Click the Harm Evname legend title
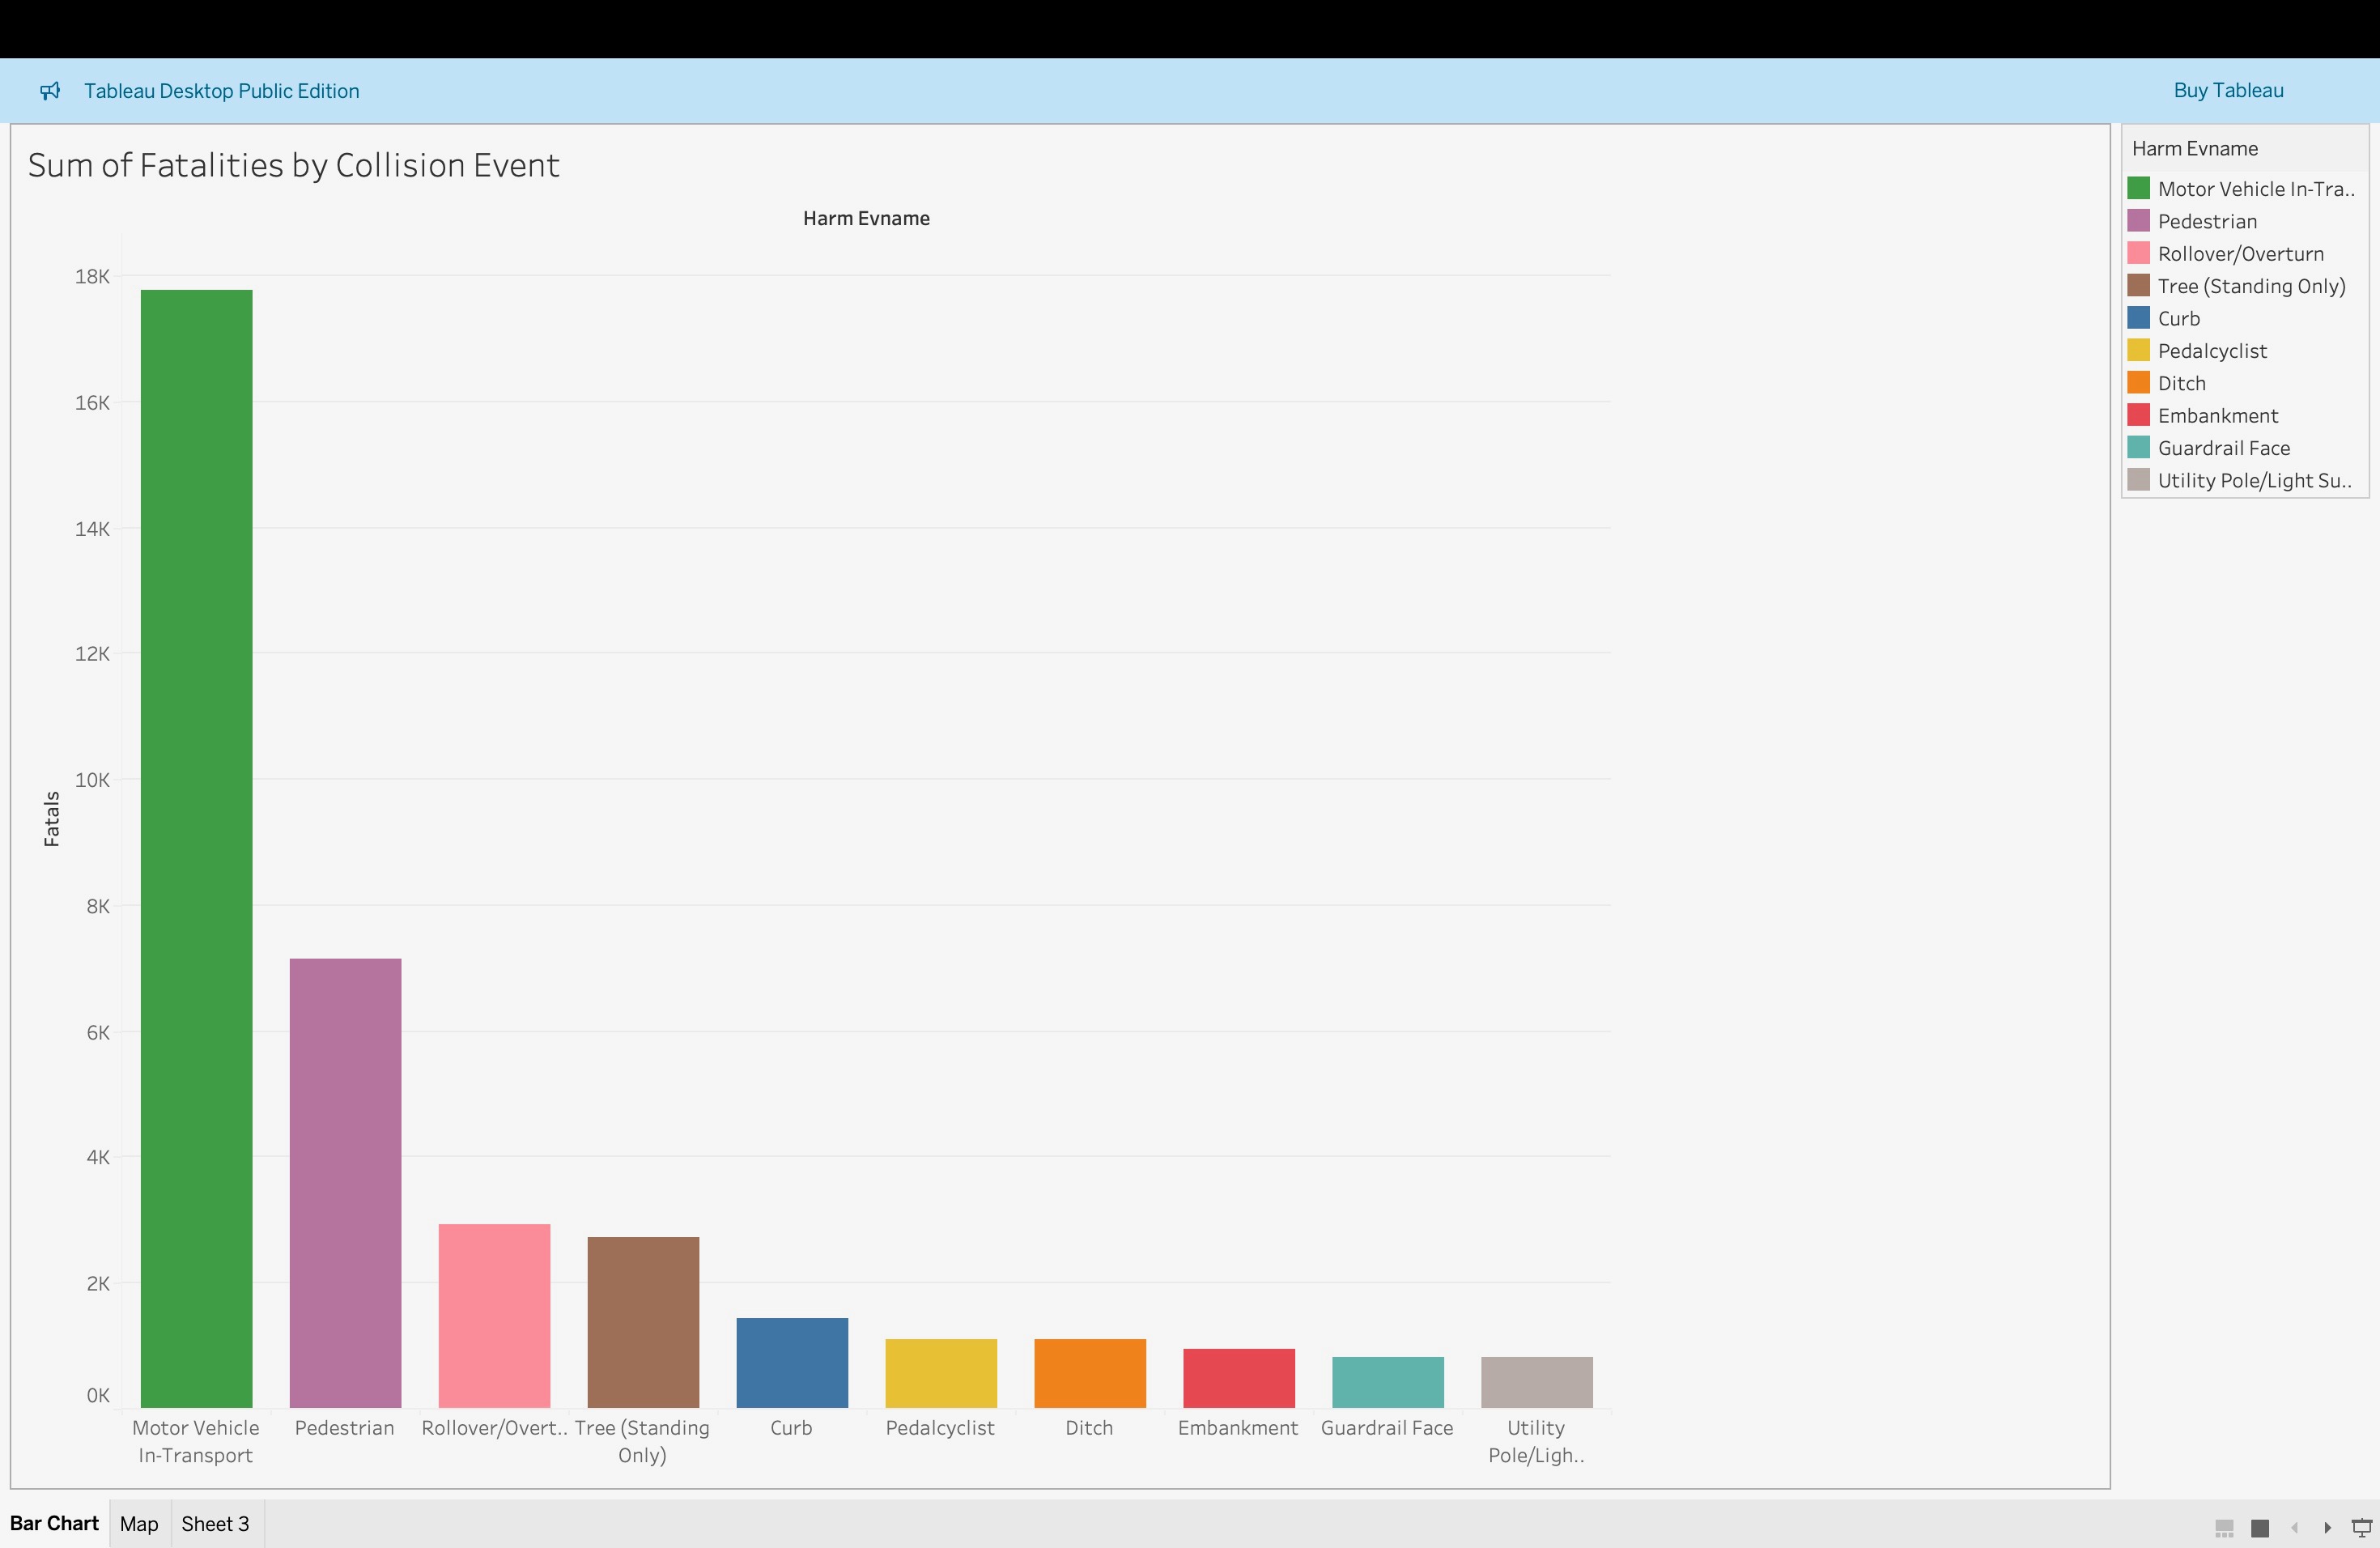This screenshot has width=2380, height=1548. pos(2195,149)
